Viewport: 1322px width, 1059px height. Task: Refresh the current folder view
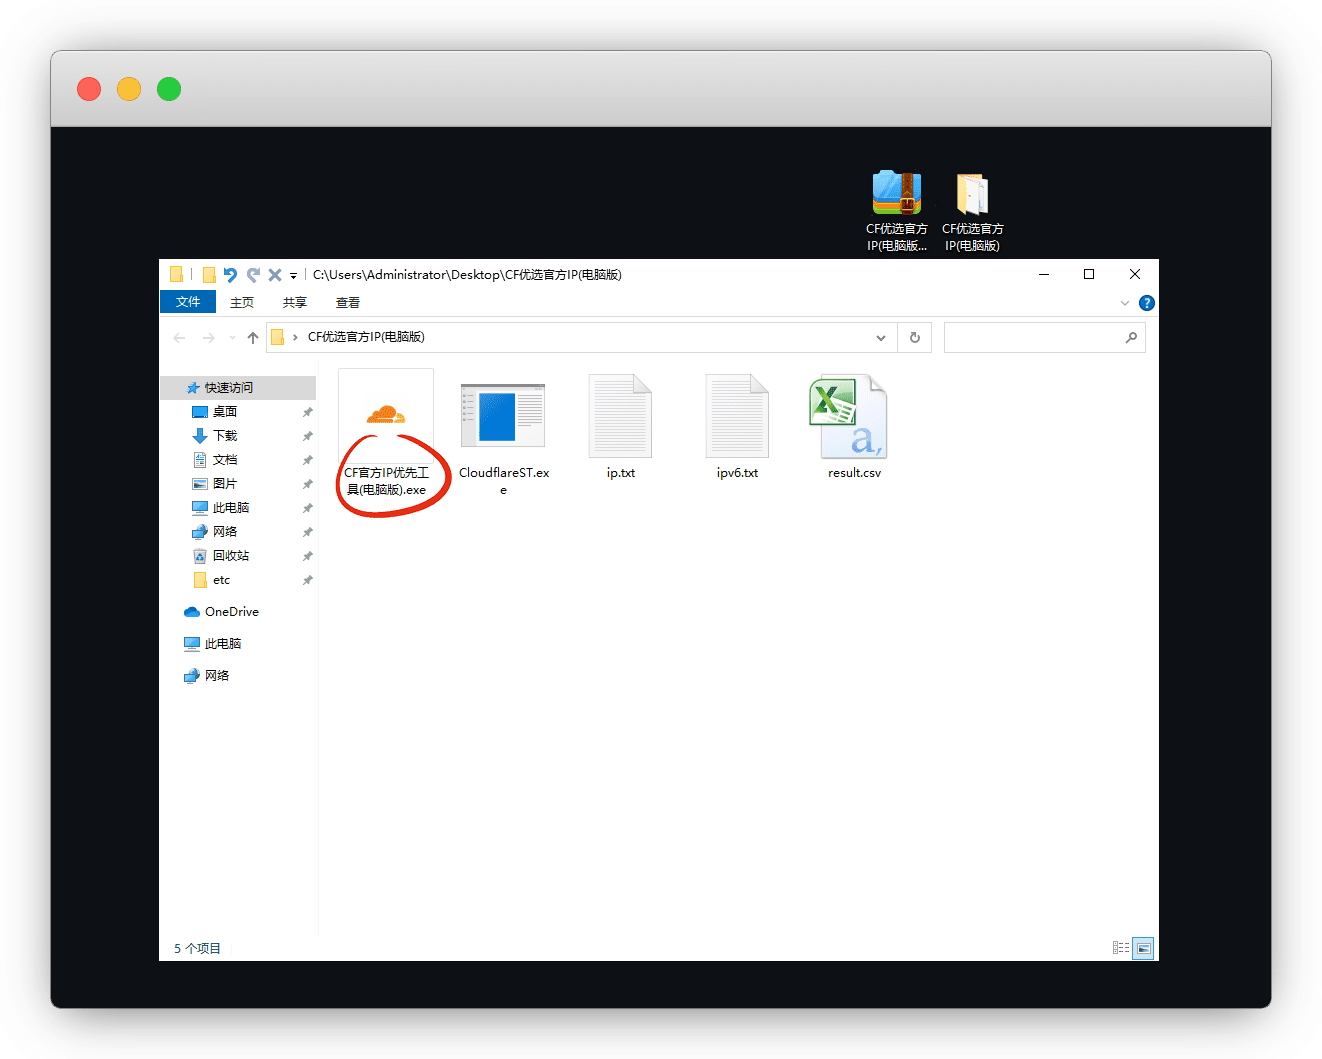point(914,338)
